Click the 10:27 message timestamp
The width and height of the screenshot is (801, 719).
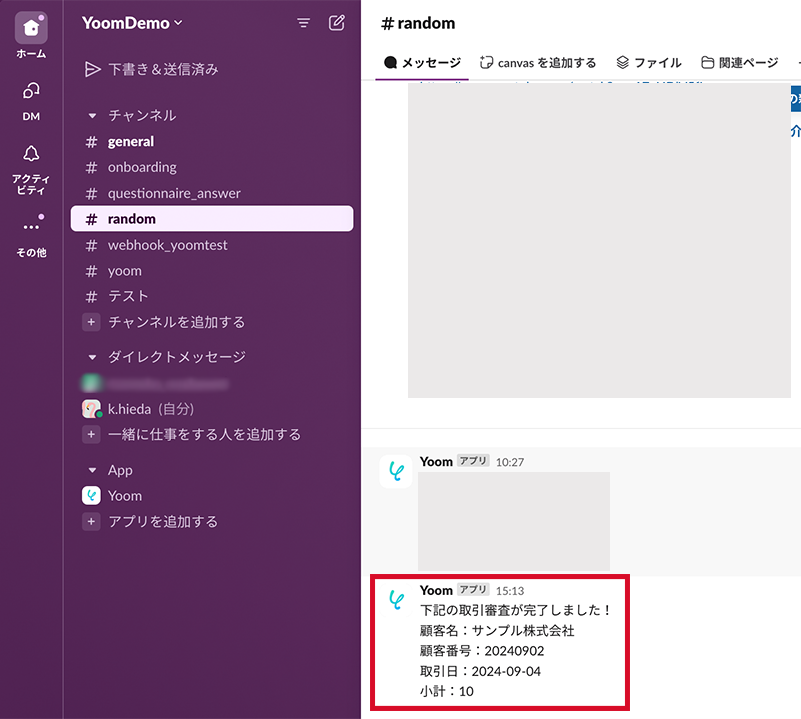pos(510,462)
